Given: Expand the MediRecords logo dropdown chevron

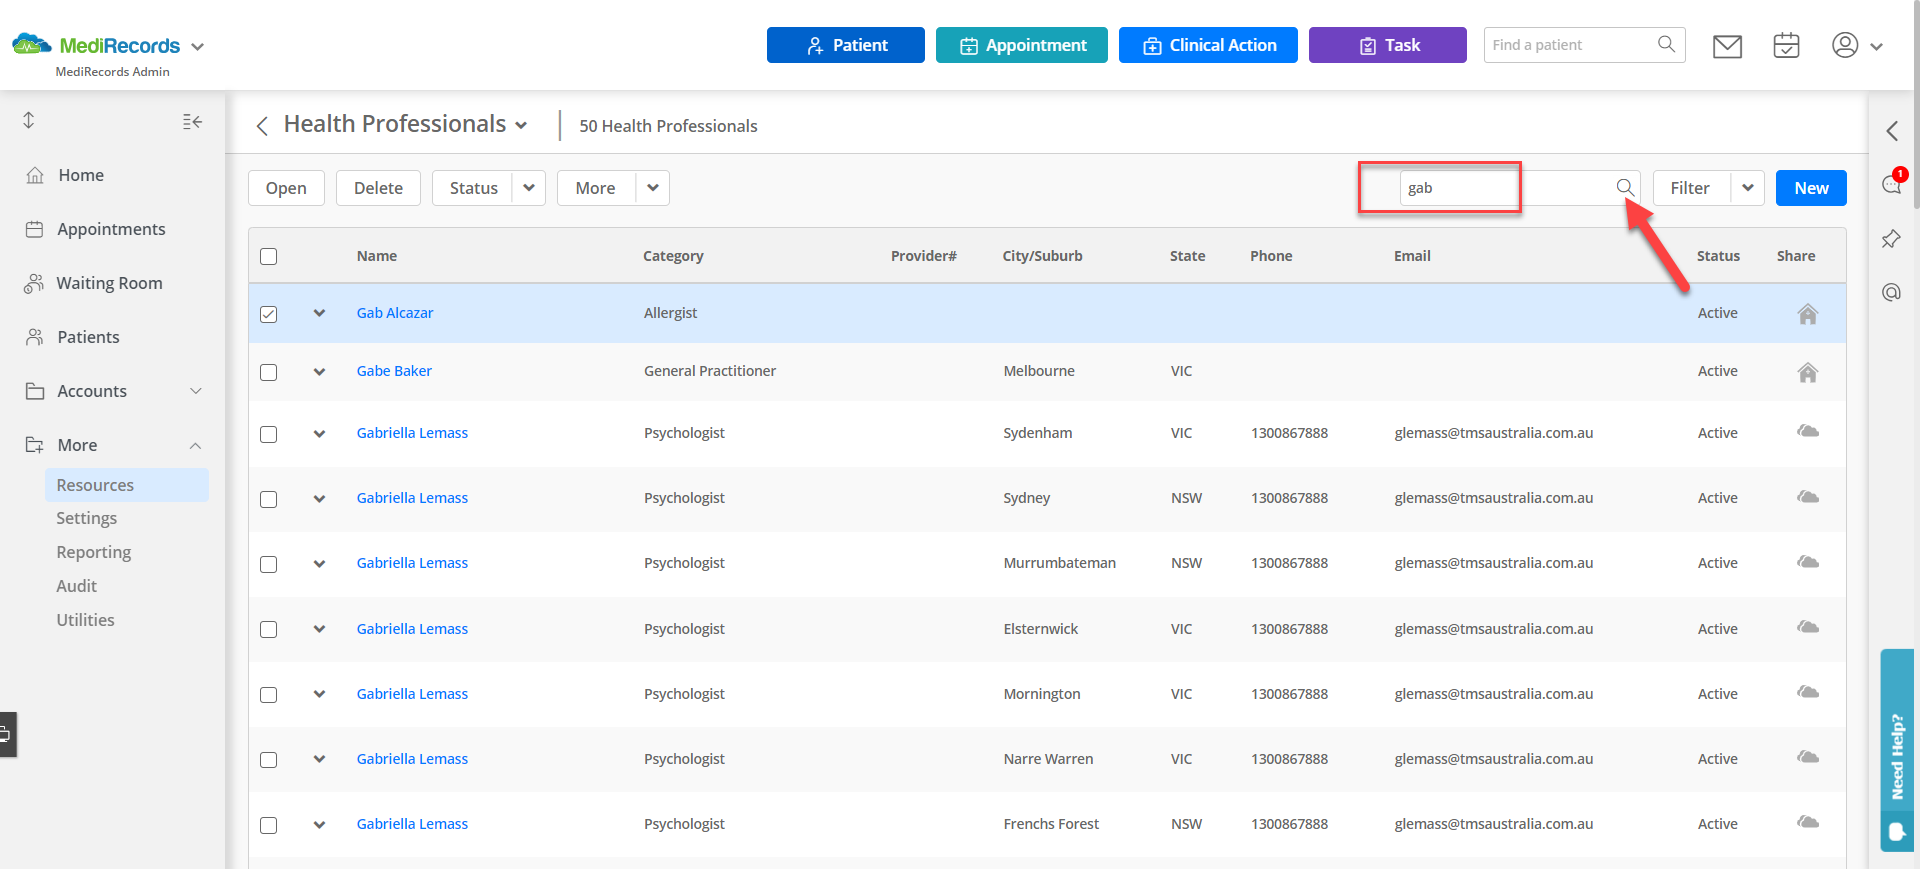Looking at the screenshot, I should click(198, 47).
